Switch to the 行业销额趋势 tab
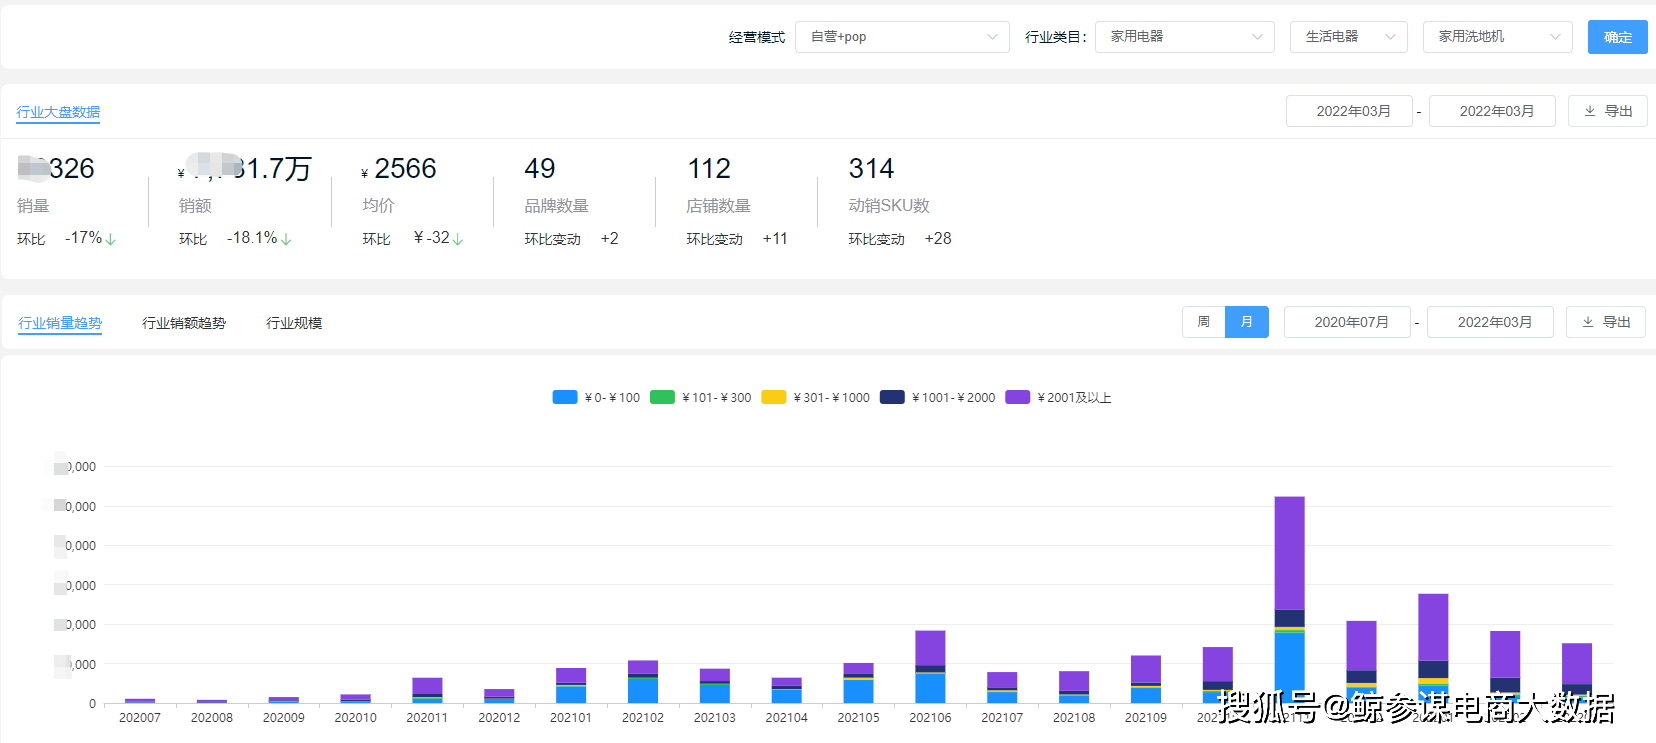Viewport: 1656px width, 743px height. coord(184,323)
